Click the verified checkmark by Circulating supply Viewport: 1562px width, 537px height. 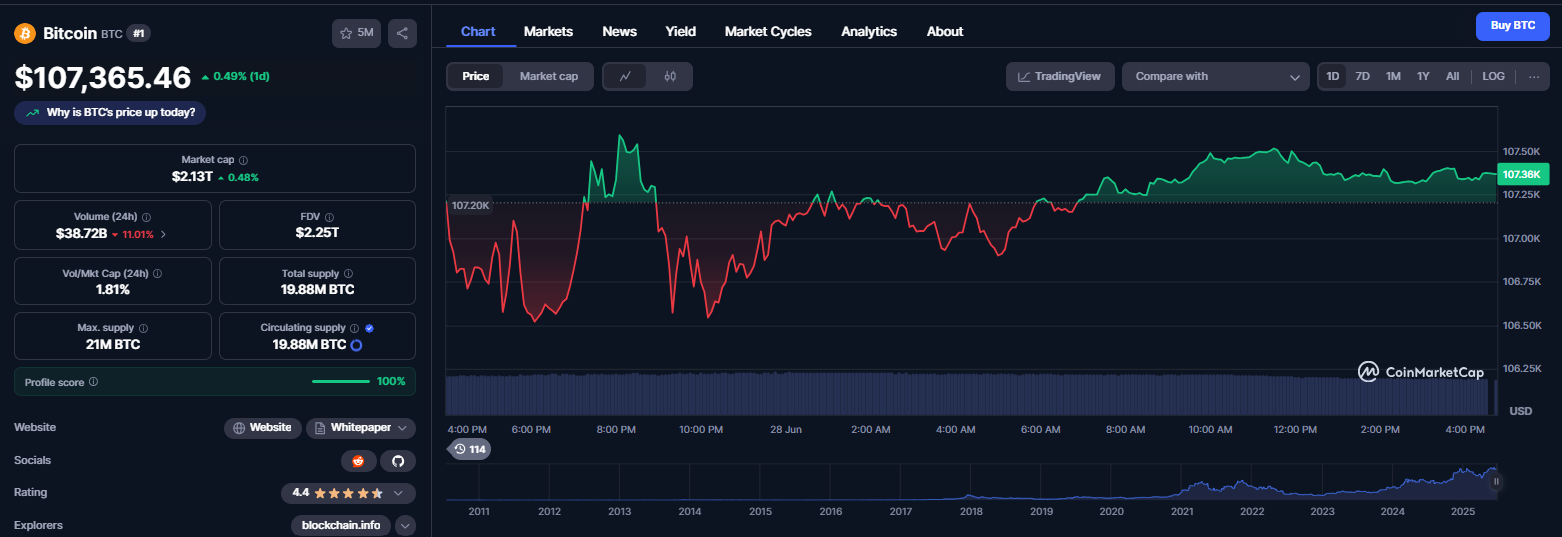370,328
